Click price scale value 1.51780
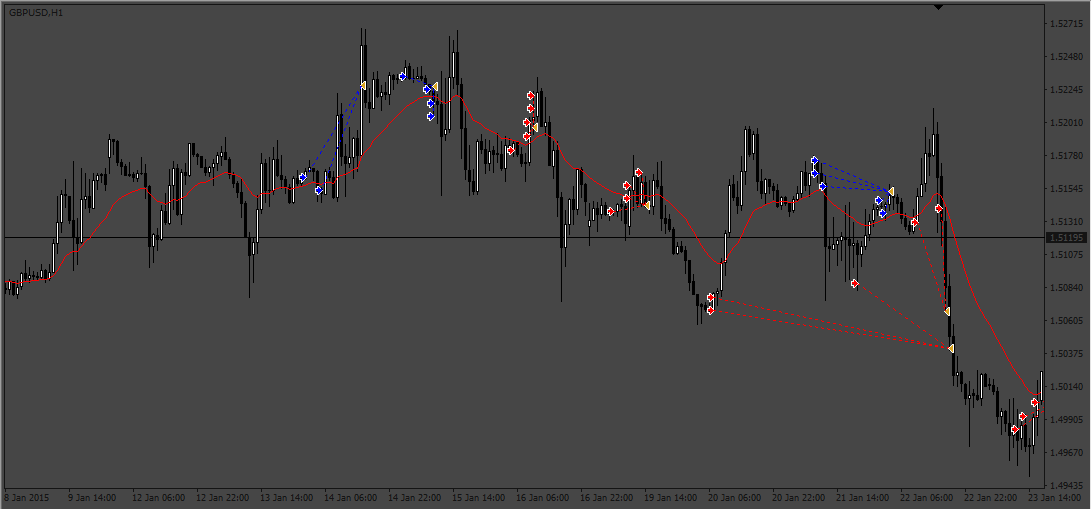 click(x=1068, y=156)
